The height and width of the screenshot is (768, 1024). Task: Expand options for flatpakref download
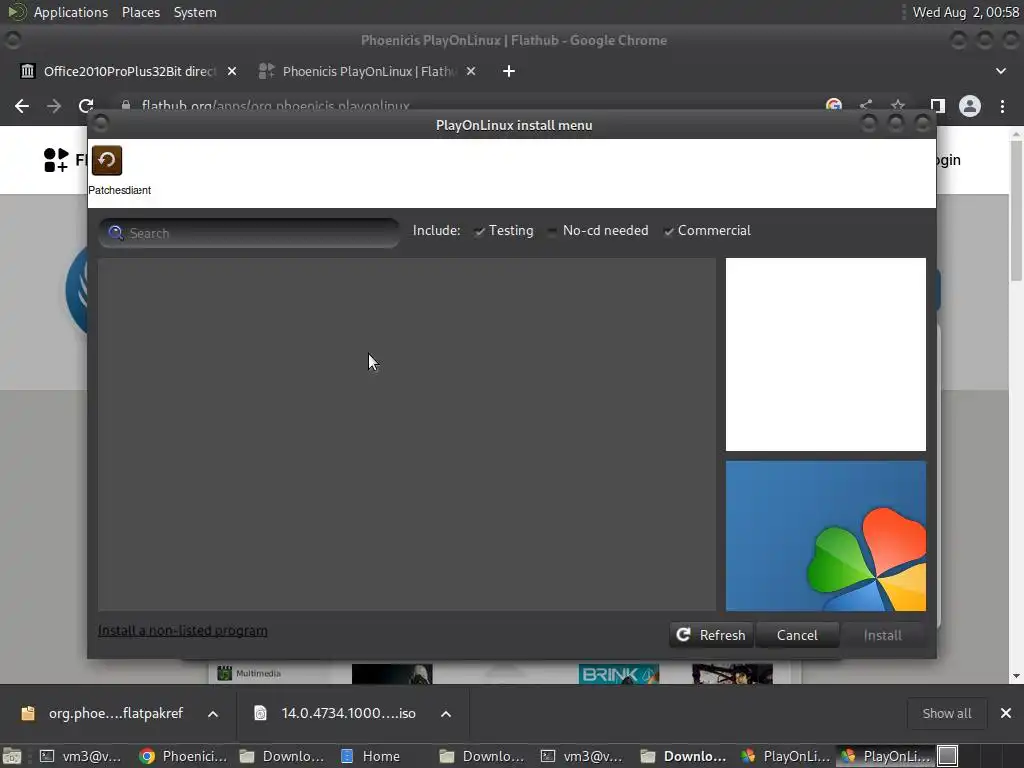[213, 714]
